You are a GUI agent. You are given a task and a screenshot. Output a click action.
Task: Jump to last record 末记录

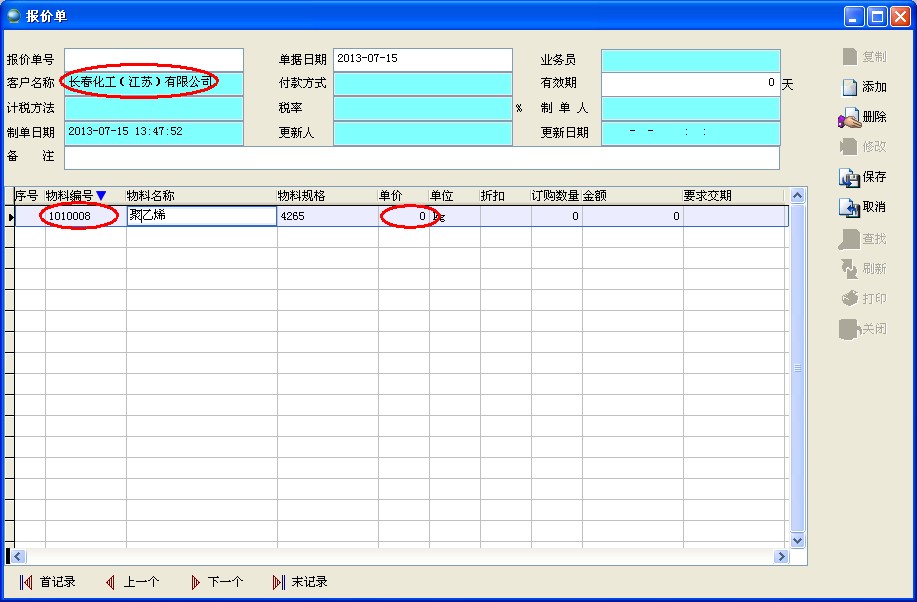point(300,582)
